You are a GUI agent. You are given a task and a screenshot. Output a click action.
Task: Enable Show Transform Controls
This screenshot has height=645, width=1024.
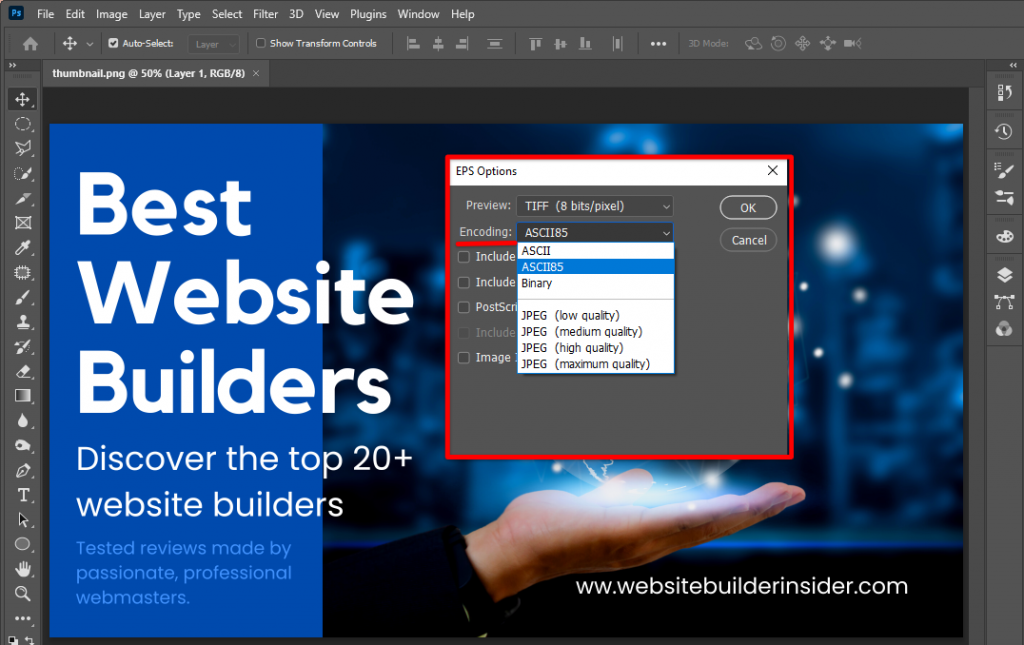click(x=261, y=43)
